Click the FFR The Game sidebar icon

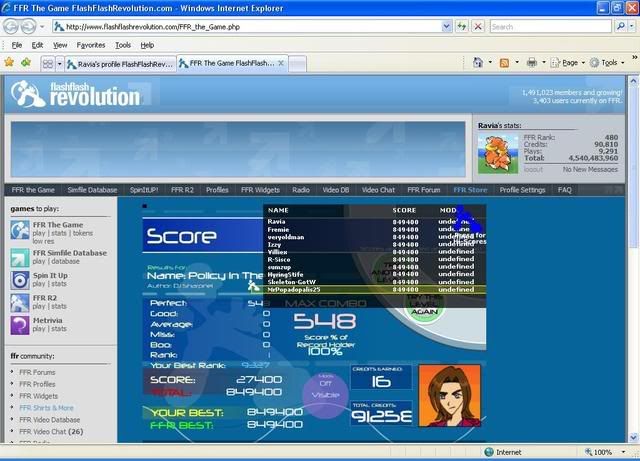pyautogui.click(x=19, y=230)
